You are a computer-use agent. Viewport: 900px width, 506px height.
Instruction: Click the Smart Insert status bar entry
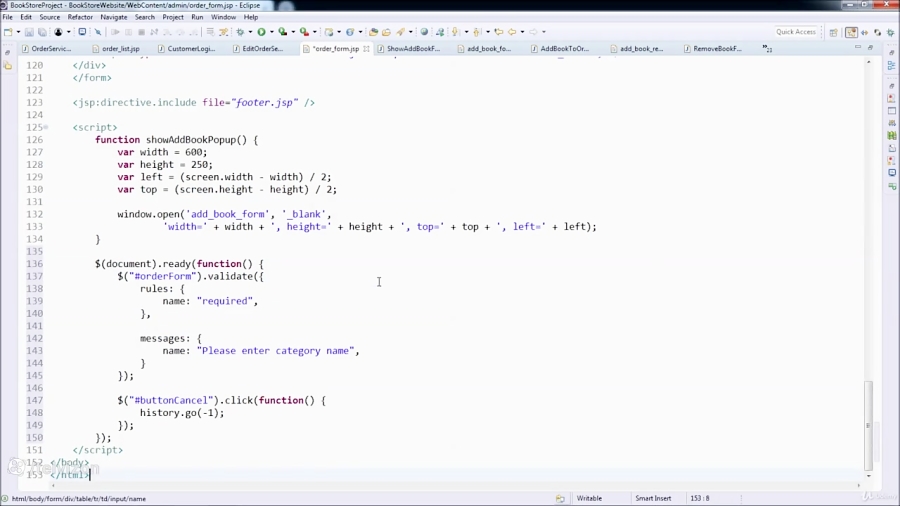653,499
